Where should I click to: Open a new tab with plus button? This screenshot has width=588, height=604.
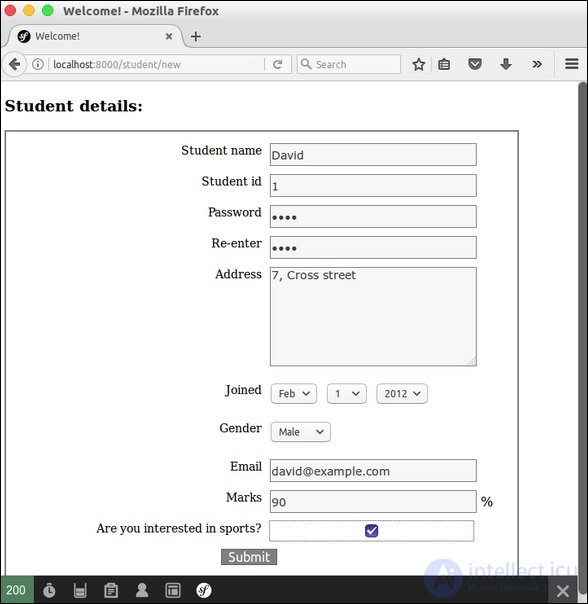(196, 37)
